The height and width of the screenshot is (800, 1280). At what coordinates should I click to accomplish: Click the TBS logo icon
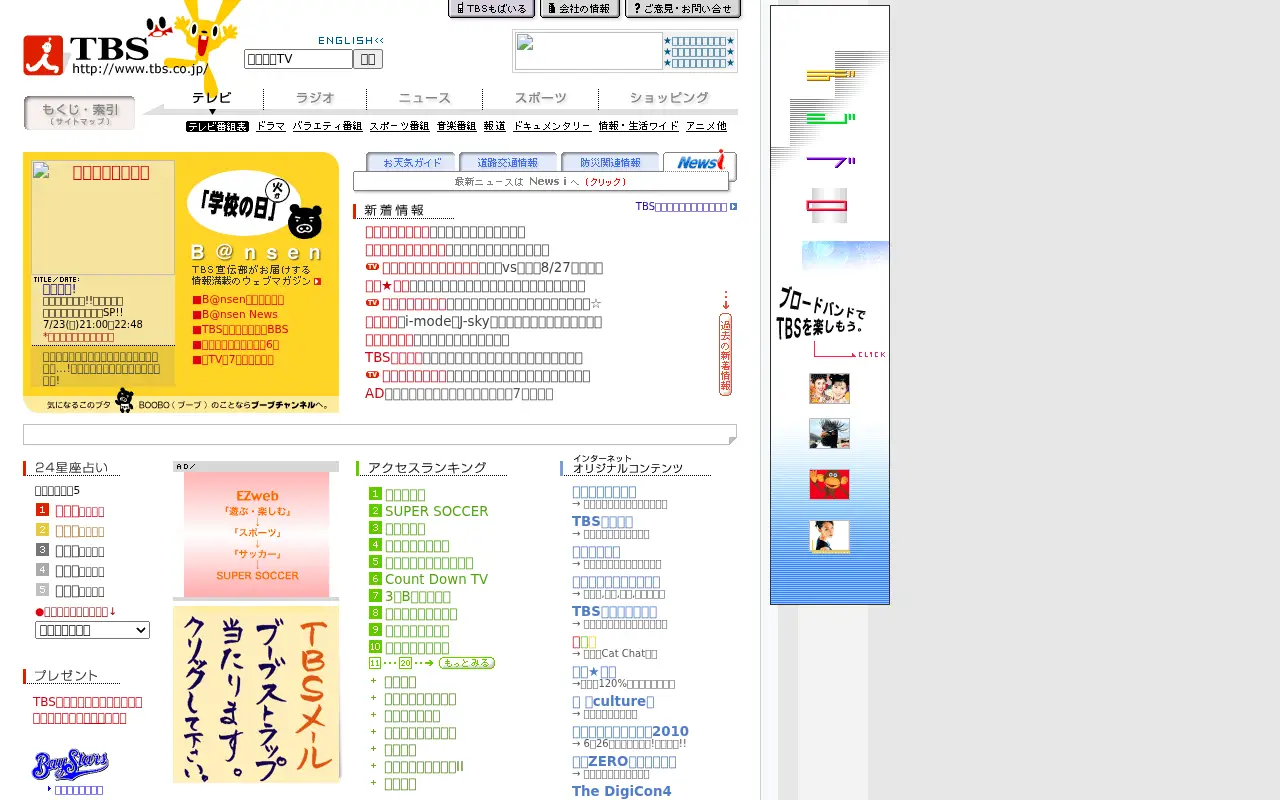coord(43,55)
